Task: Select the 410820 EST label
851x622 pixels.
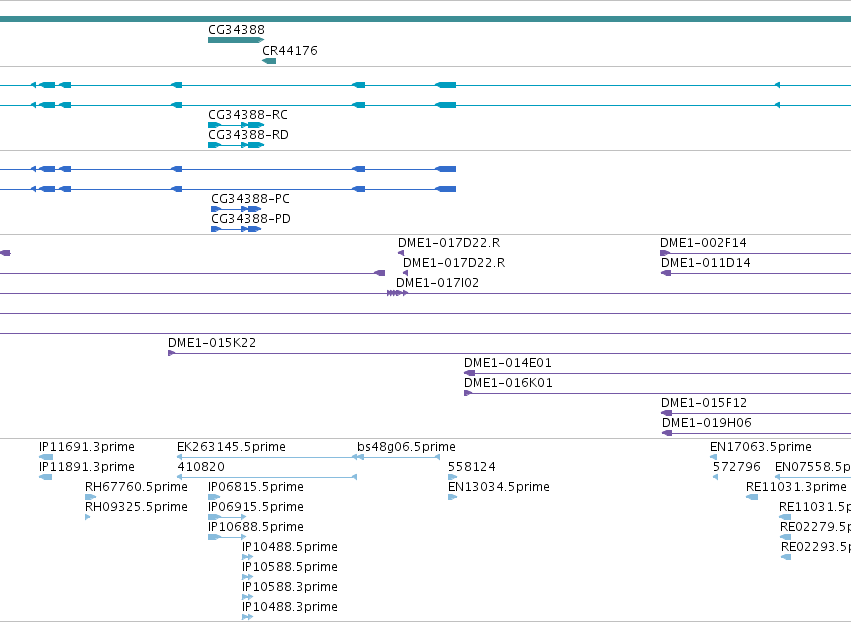Action: pos(201,467)
